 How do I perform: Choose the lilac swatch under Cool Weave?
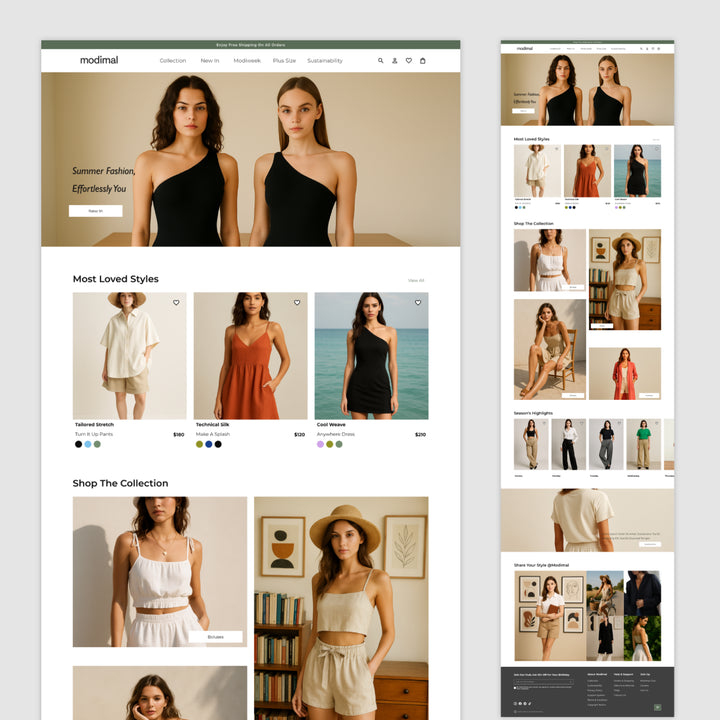pyautogui.click(x=320, y=444)
